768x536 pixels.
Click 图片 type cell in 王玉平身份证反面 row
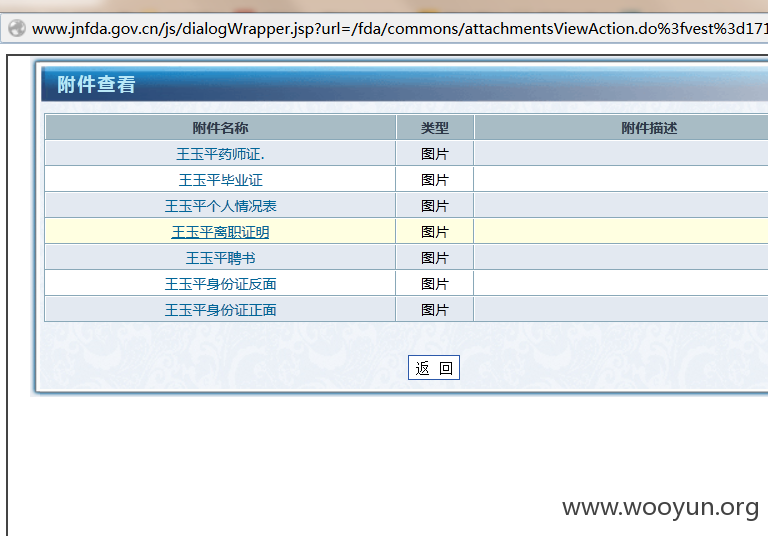(435, 284)
